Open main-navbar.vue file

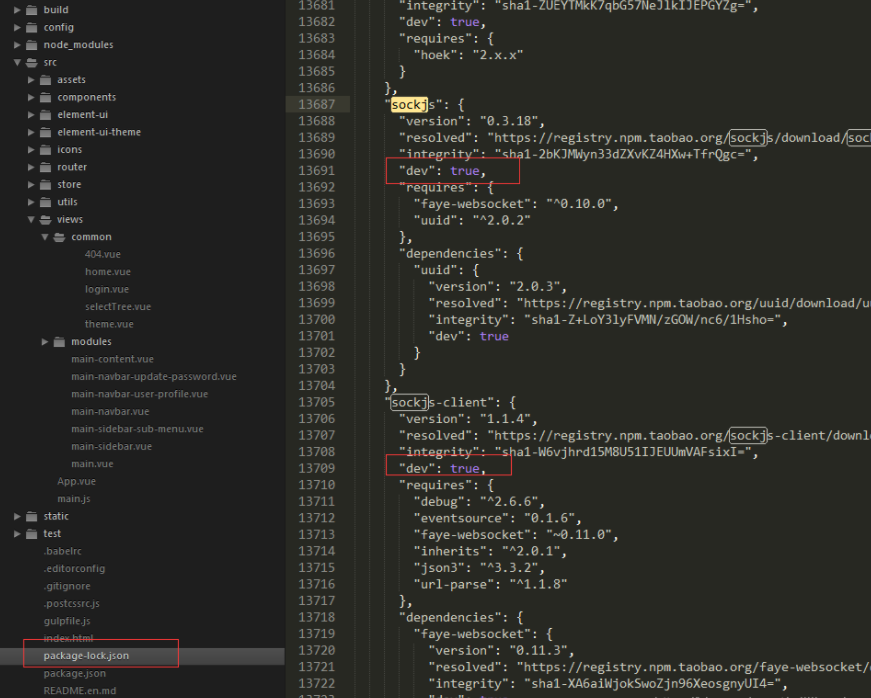click(x=110, y=411)
